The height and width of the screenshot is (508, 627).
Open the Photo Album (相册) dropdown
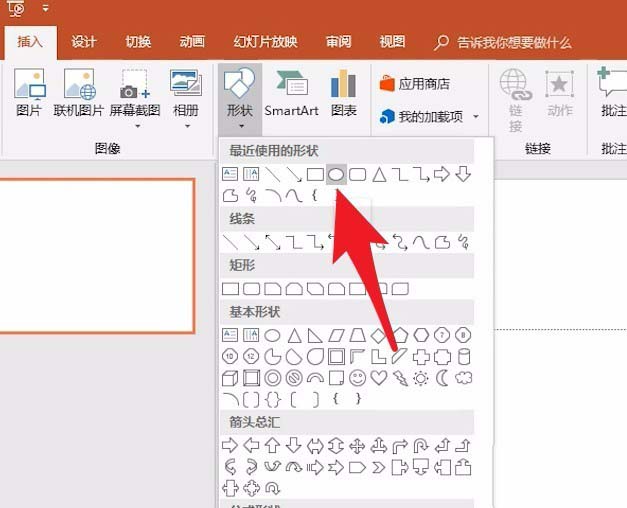pyautogui.click(x=186, y=98)
